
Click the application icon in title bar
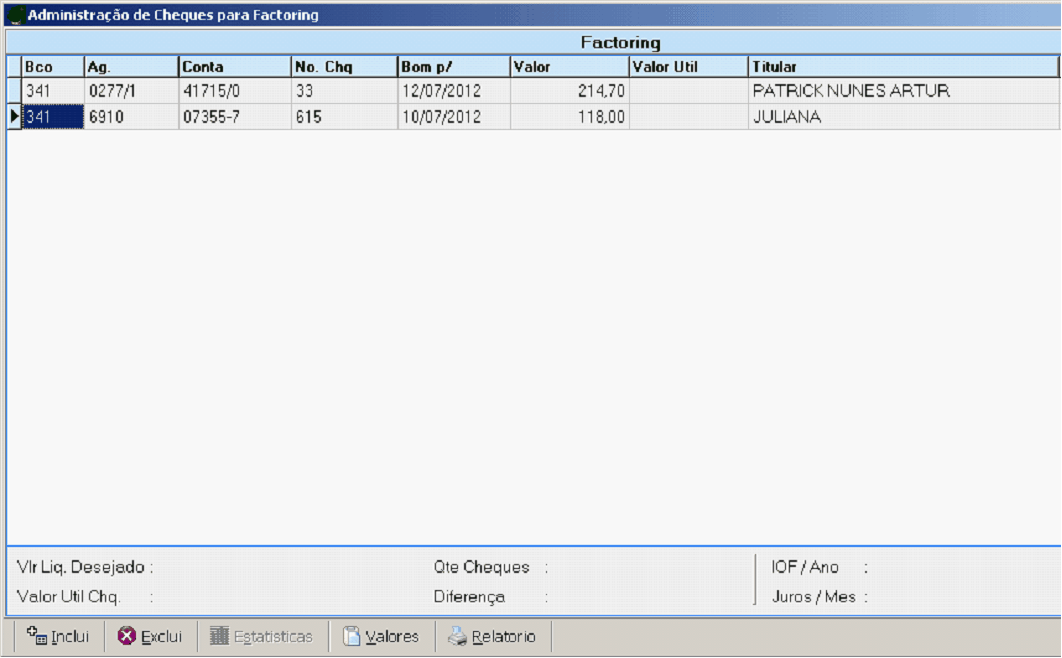point(15,15)
